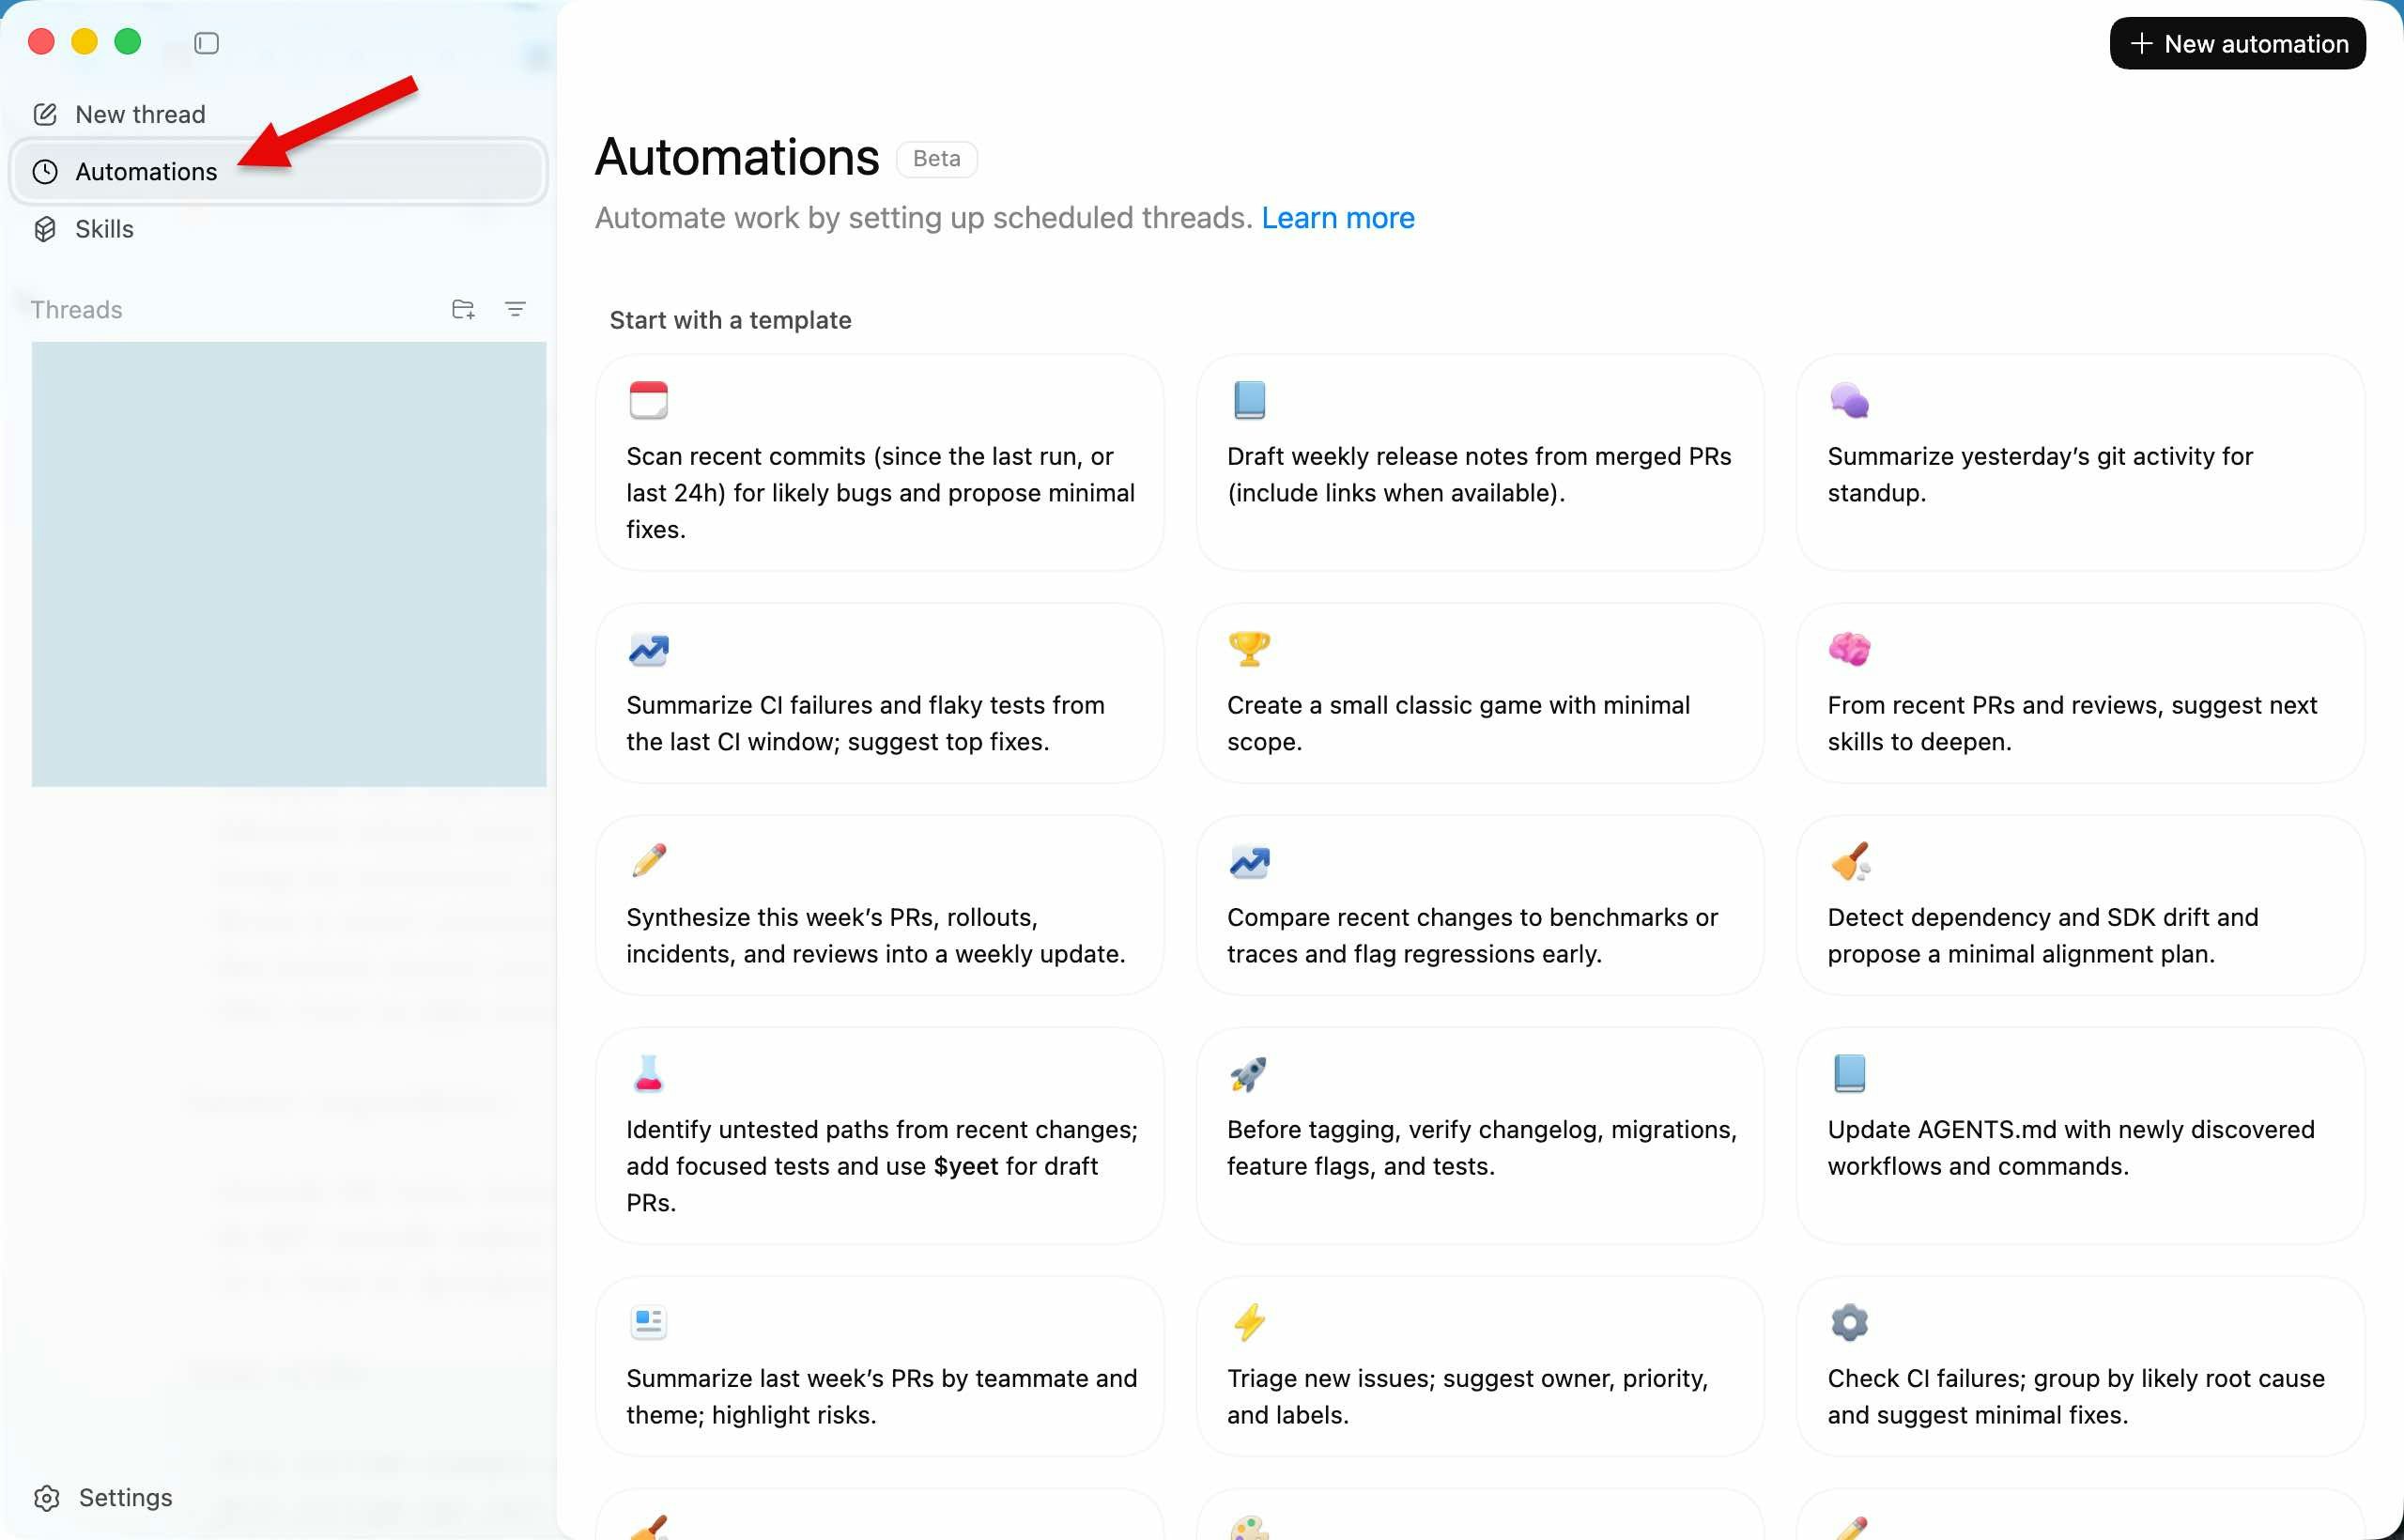Click the trophy icon on classic game template

point(1248,649)
